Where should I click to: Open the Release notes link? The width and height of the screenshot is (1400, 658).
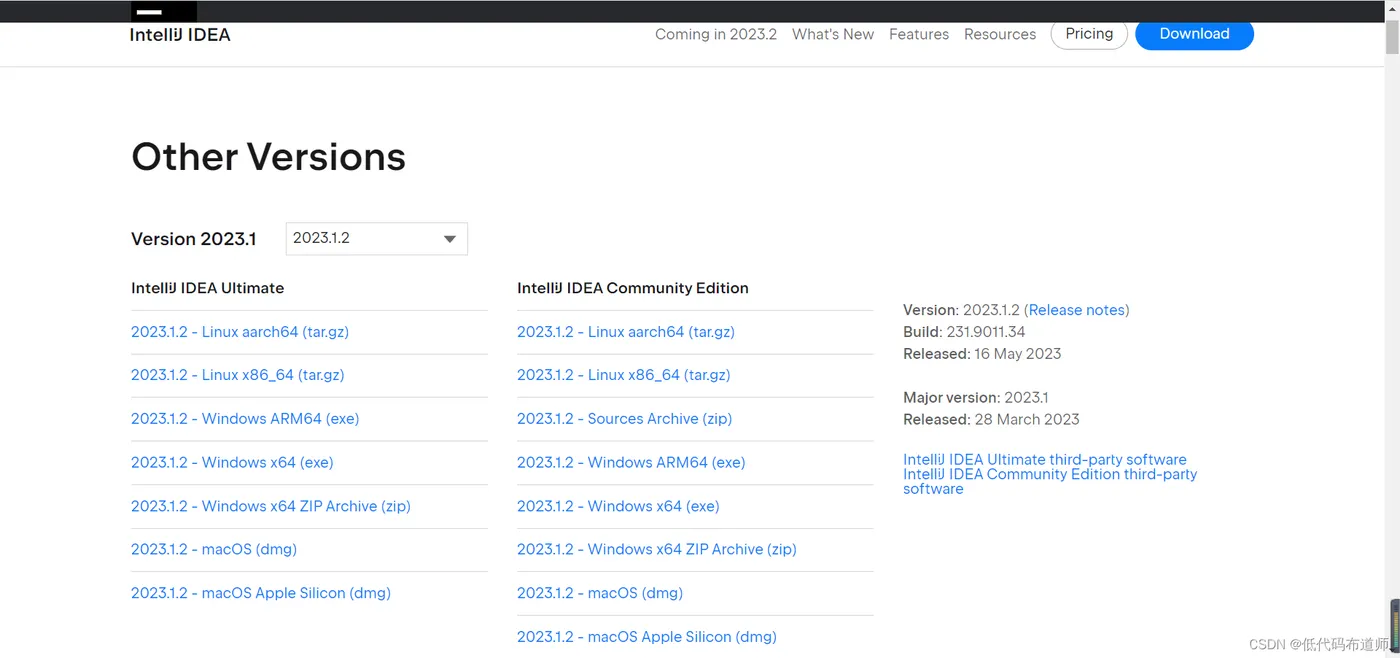pyautogui.click(x=1077, y=310)
